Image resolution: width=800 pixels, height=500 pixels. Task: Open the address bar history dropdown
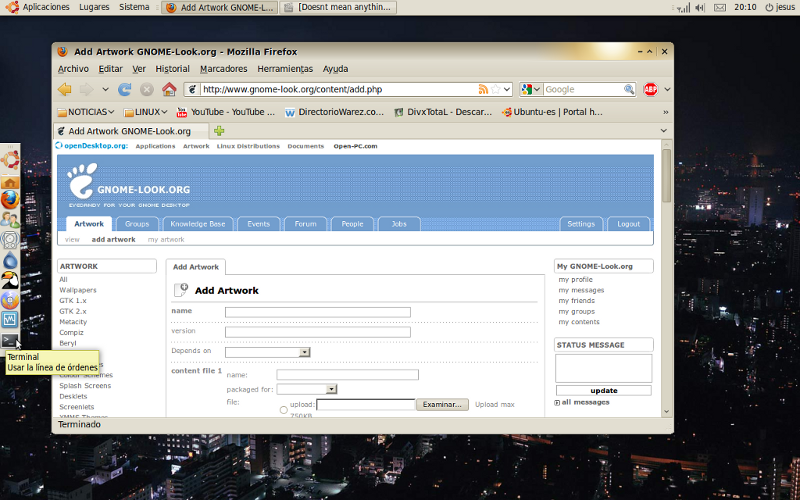click(x=507, y=89)
